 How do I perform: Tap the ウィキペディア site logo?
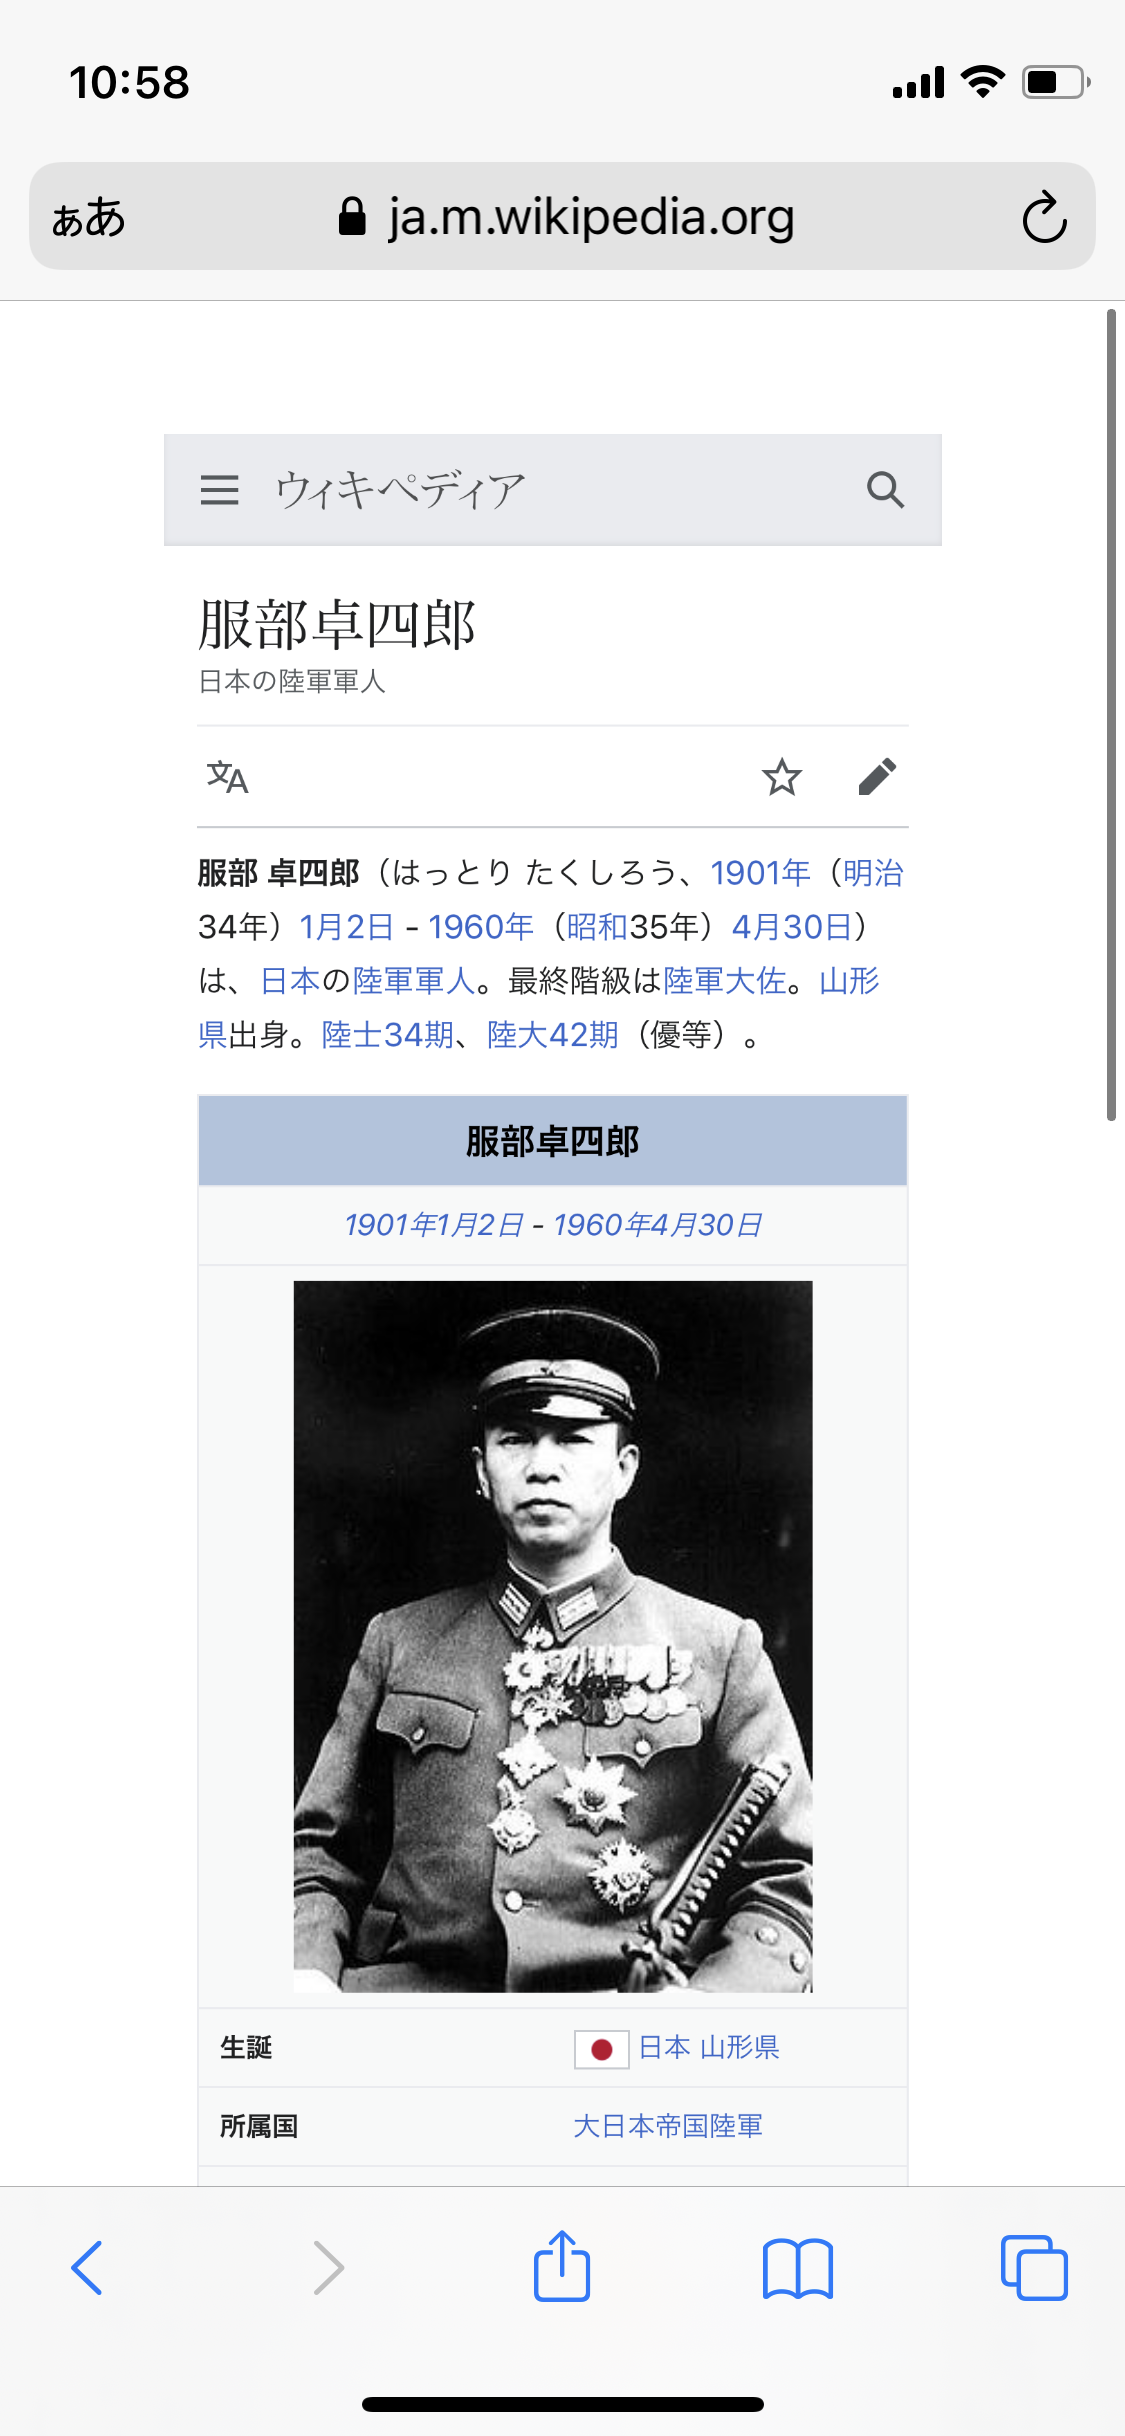click(x=400, y=490)
